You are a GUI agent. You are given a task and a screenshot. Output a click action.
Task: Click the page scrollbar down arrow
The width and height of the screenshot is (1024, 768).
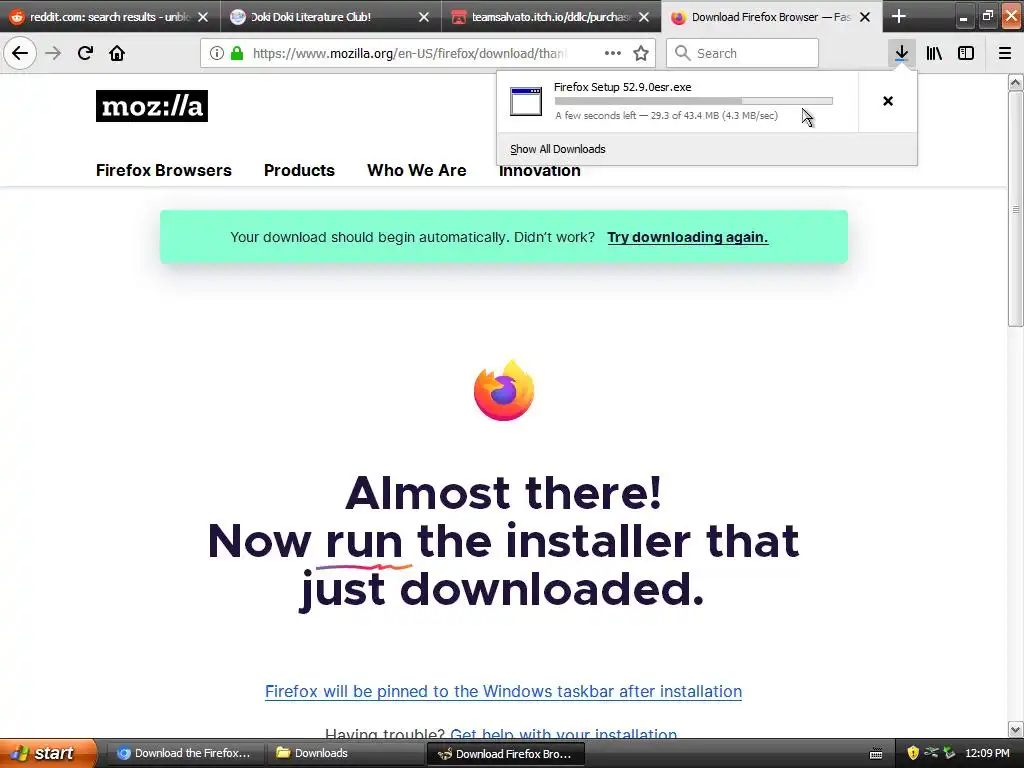click(x=1015, y=729)
